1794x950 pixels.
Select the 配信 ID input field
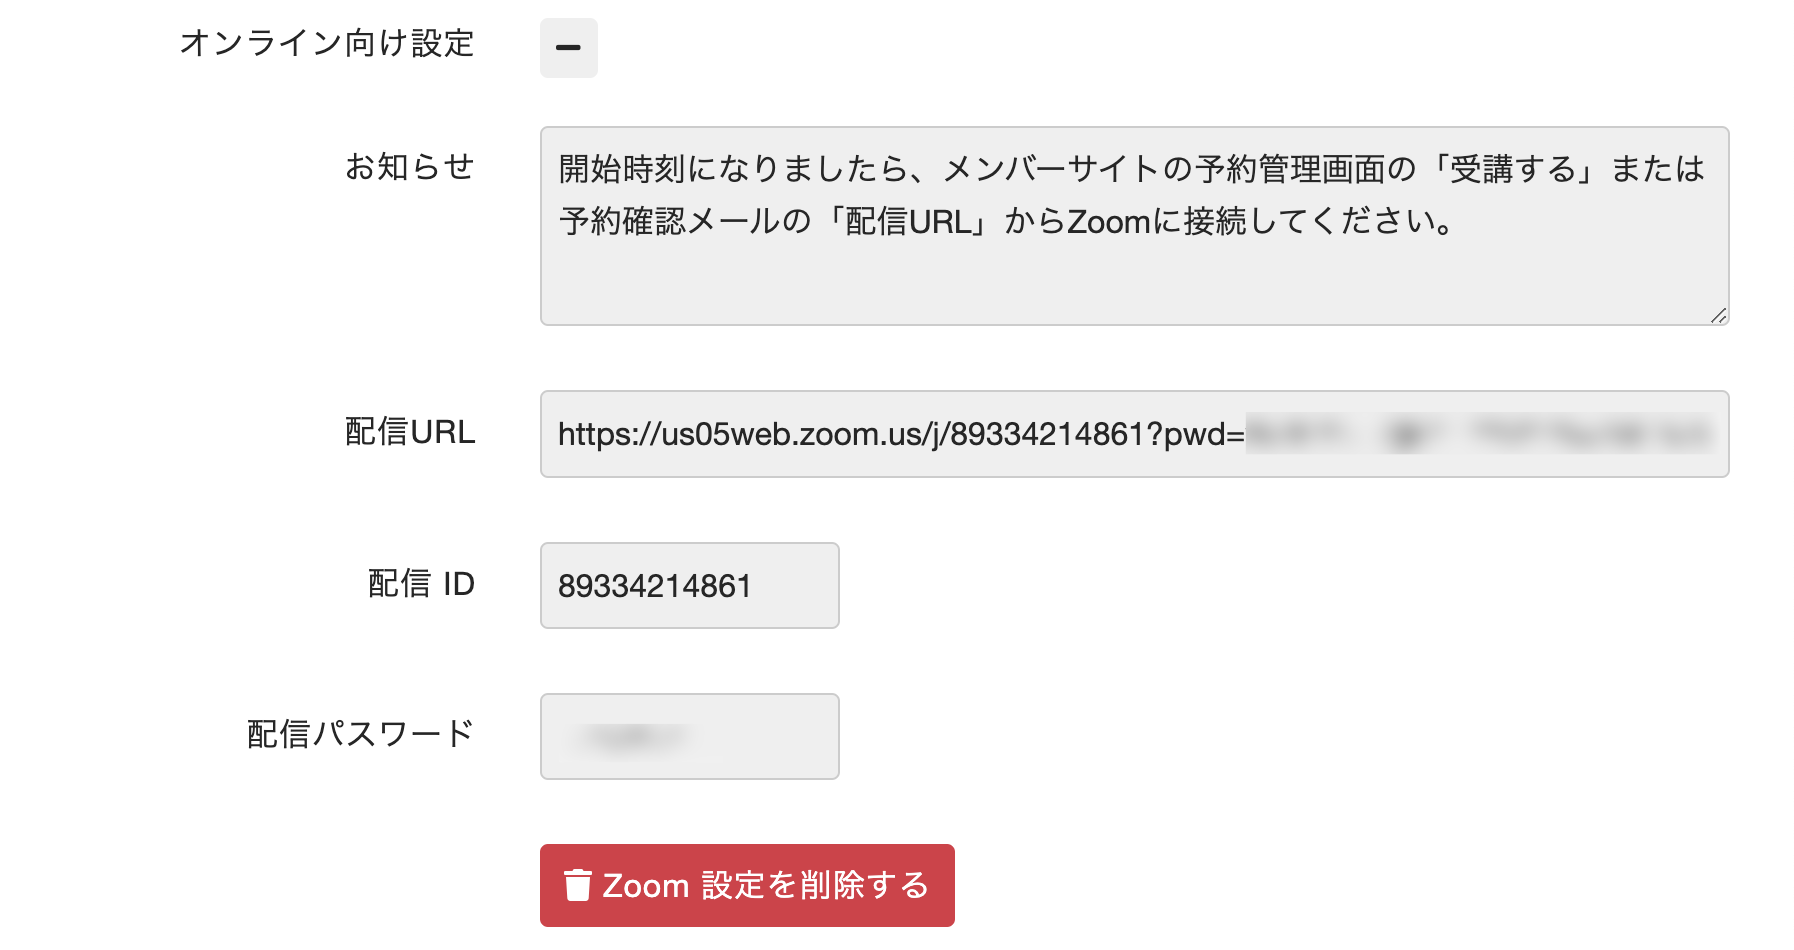tap(689, 585)
